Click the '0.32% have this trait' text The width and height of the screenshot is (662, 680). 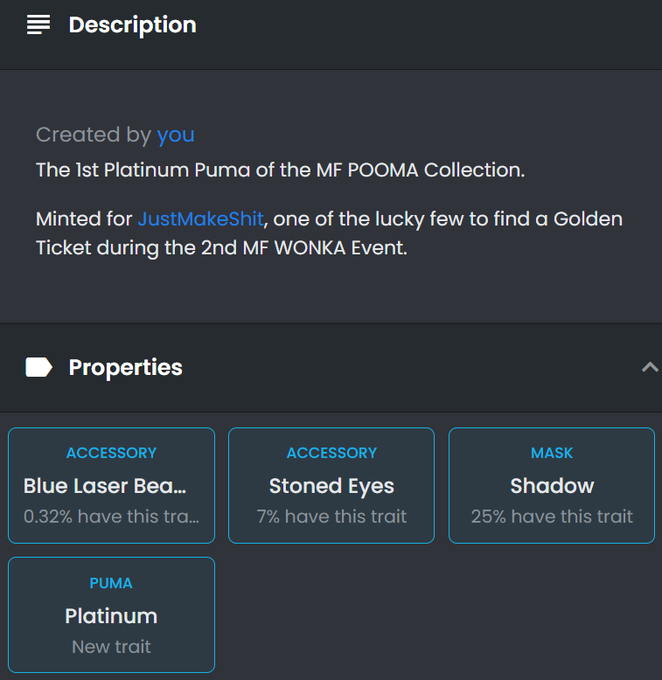111,517
